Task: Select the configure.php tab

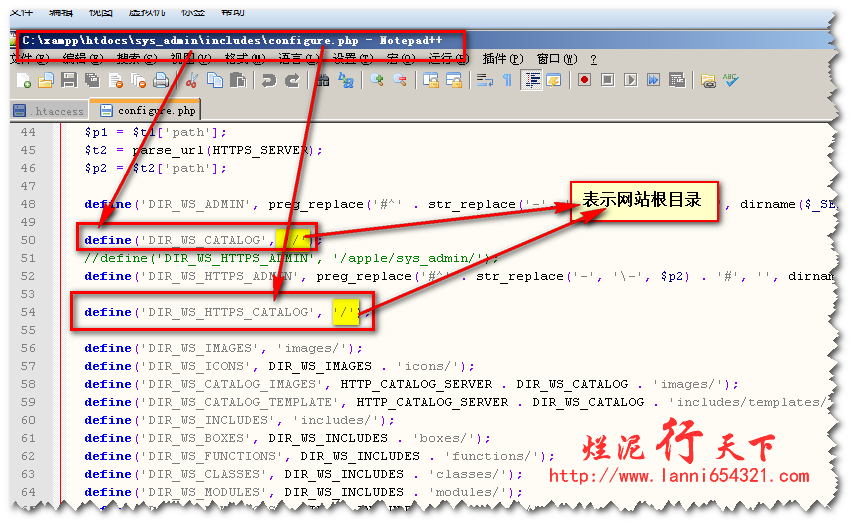Action: point(147,110)
